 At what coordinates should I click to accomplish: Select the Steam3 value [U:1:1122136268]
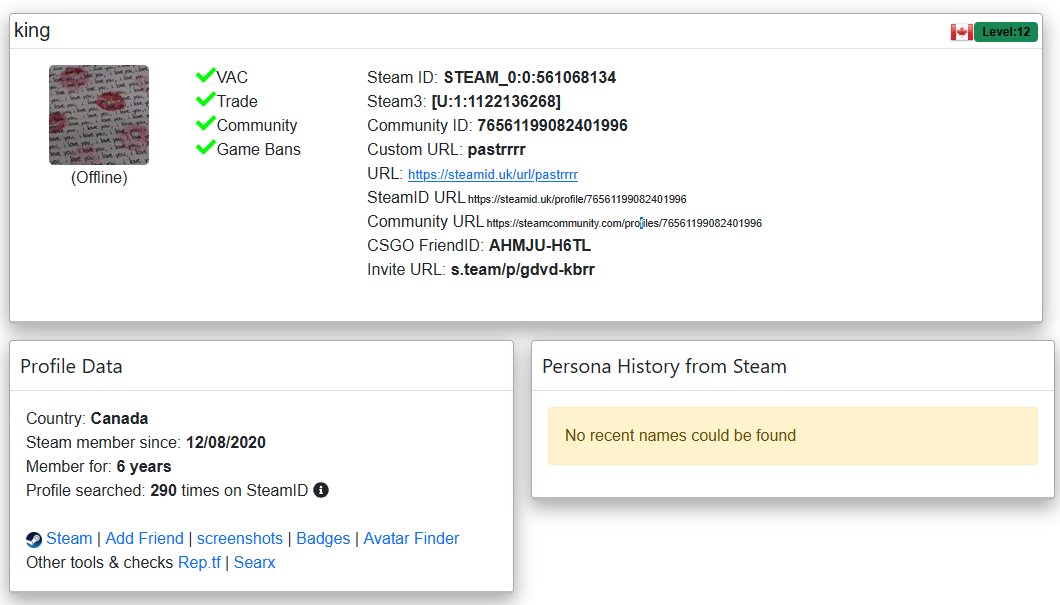click(x=496, y=101)
